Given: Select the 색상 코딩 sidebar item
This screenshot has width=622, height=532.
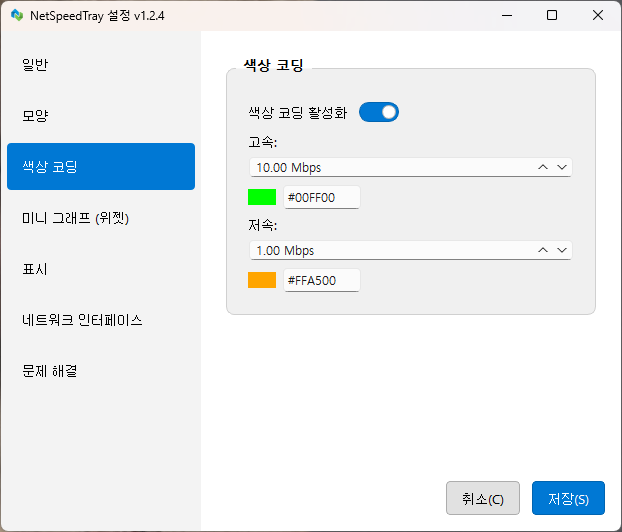Looking at the screenshot, I should [101, 166].
